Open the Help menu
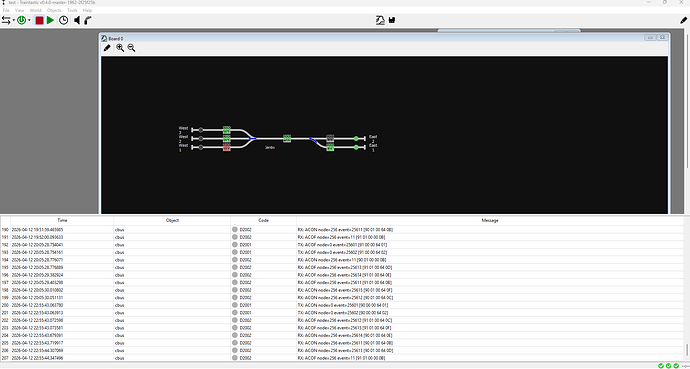This screenshot has height=369, width=690. click(x=87, y=10)
